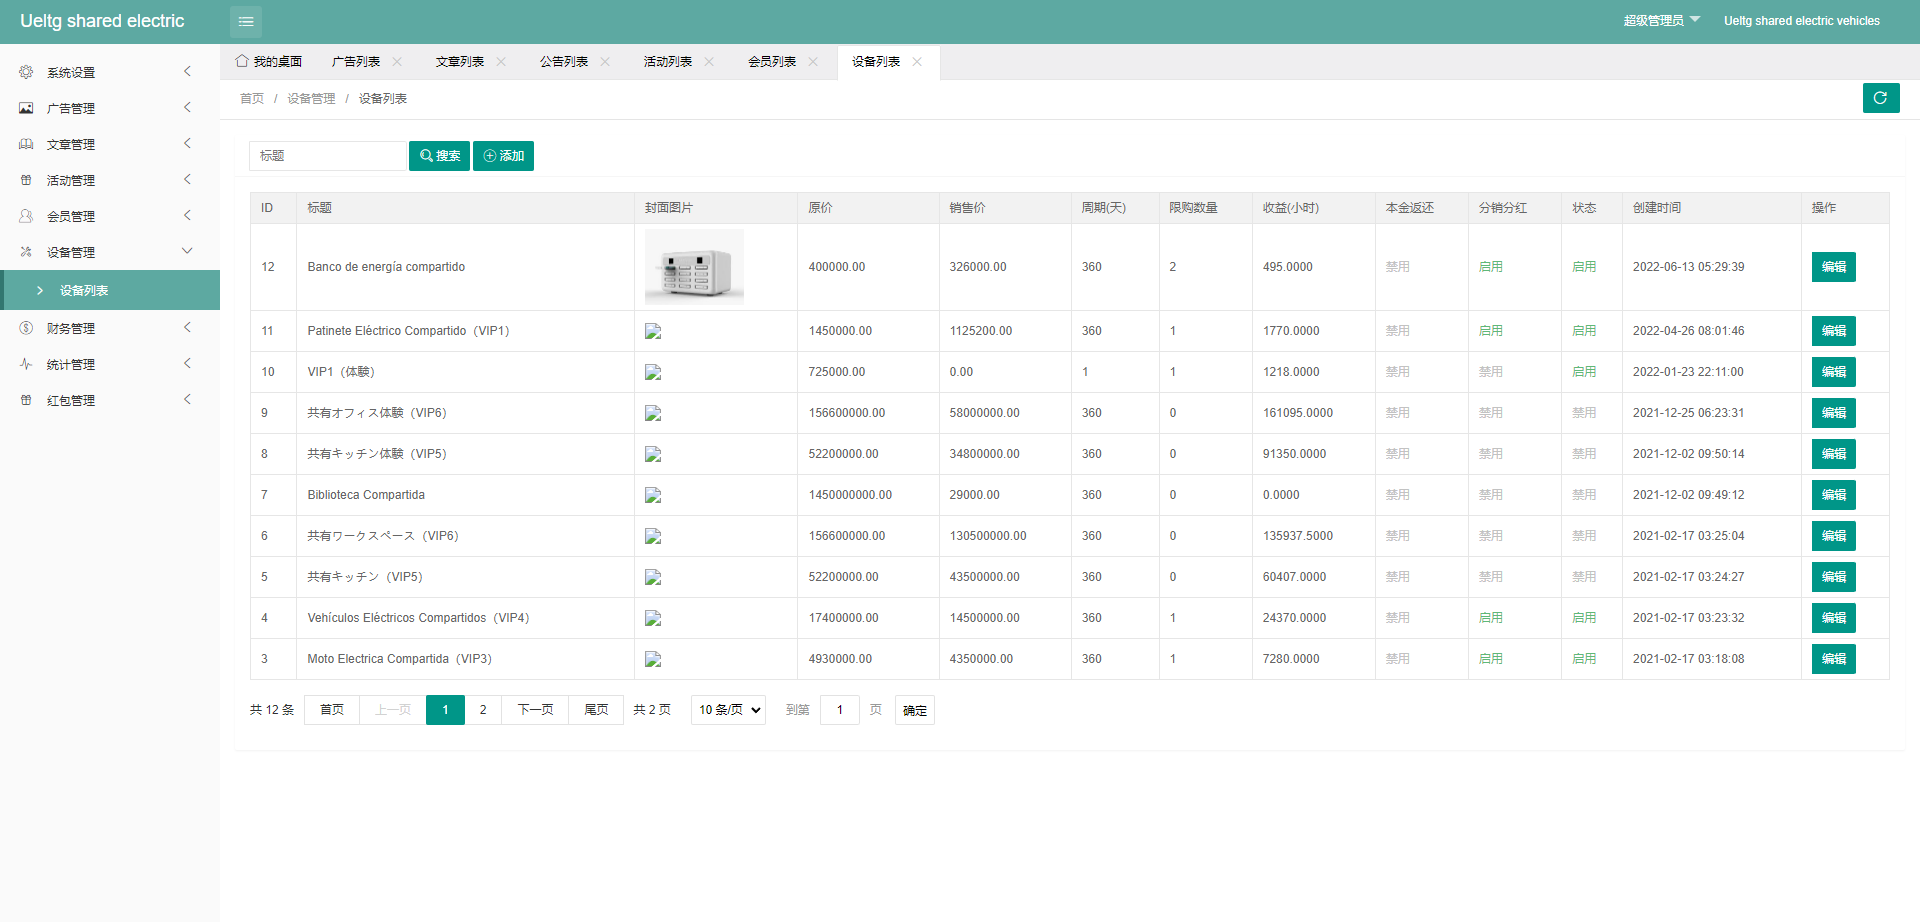1920x922 pixels.
Task: Click the advertisement management picture icon
Action: pos(26,108)
